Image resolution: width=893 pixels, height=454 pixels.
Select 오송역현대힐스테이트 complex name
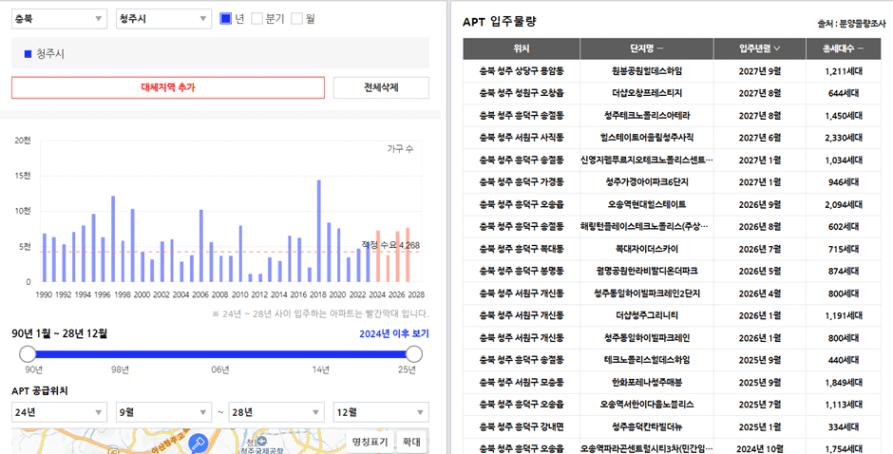[646, 204]
